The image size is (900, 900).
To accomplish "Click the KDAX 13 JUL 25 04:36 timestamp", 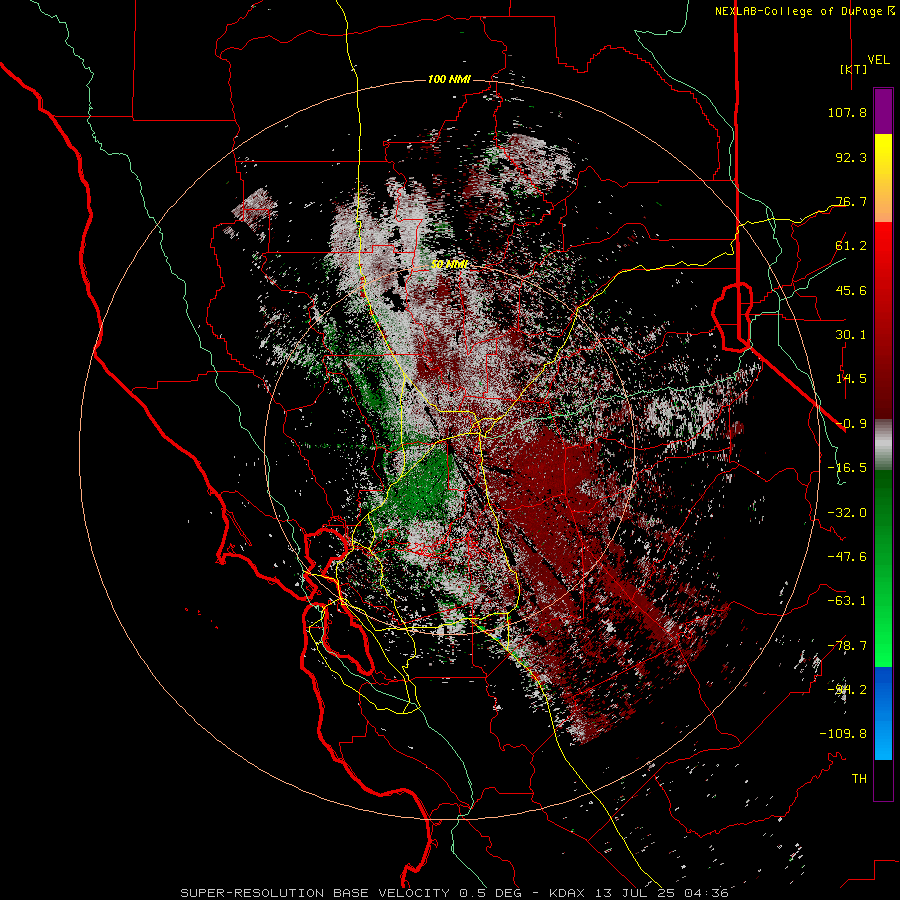I will (x=639, y=893).
